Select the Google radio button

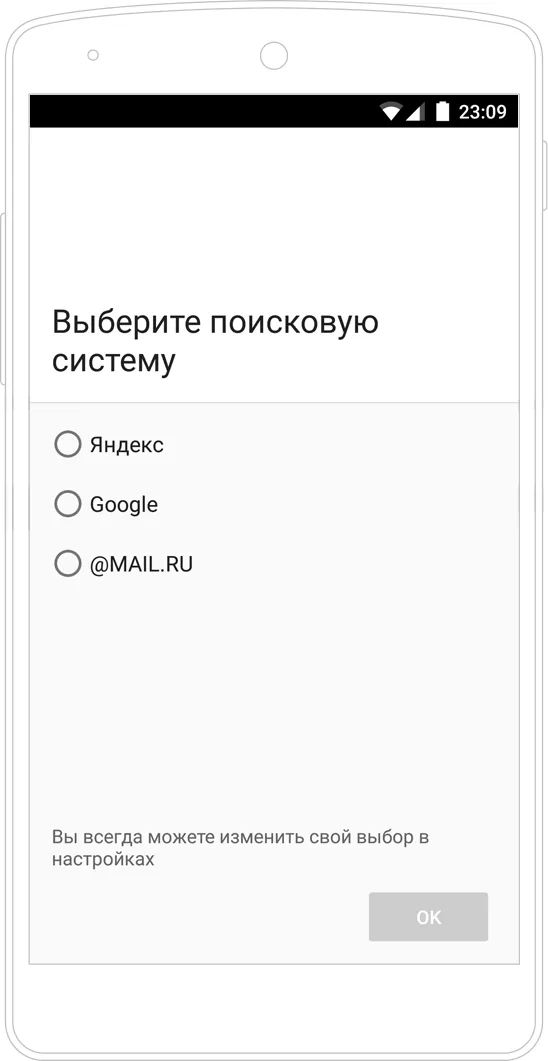pyautogui.click(x=68, y=504)
